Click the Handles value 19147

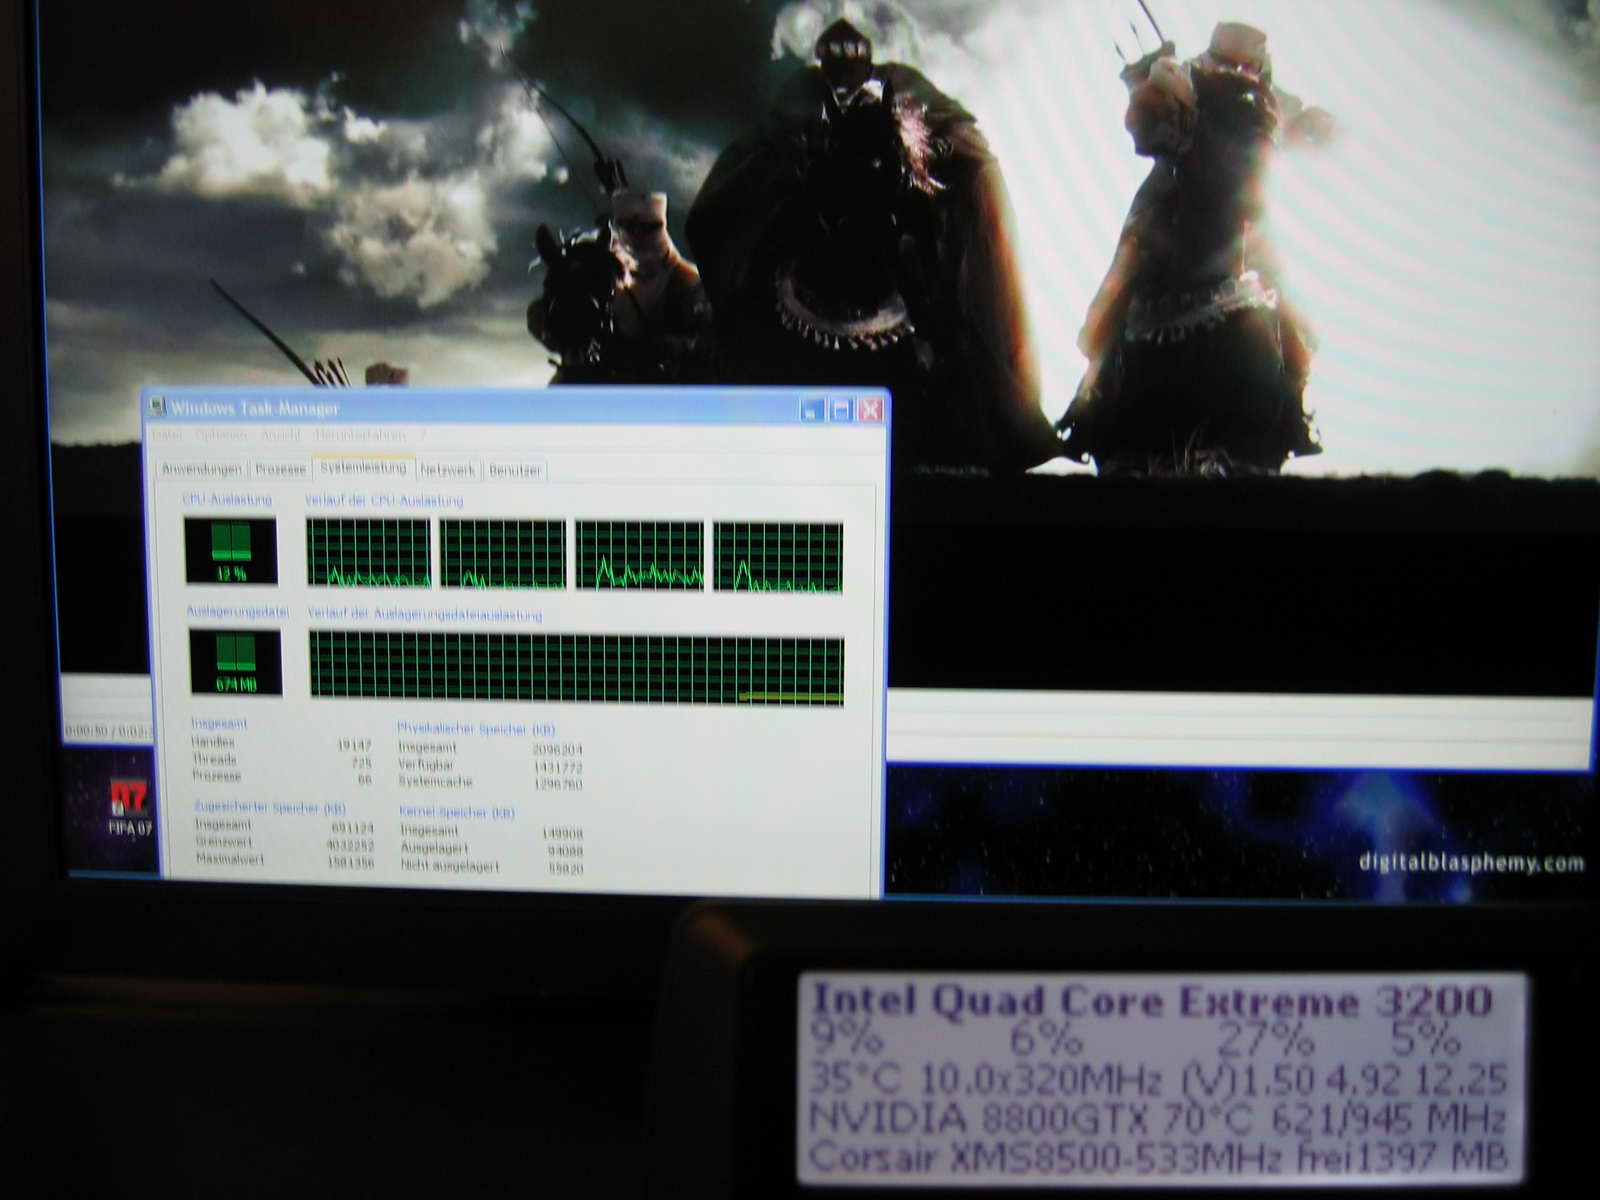353,744
